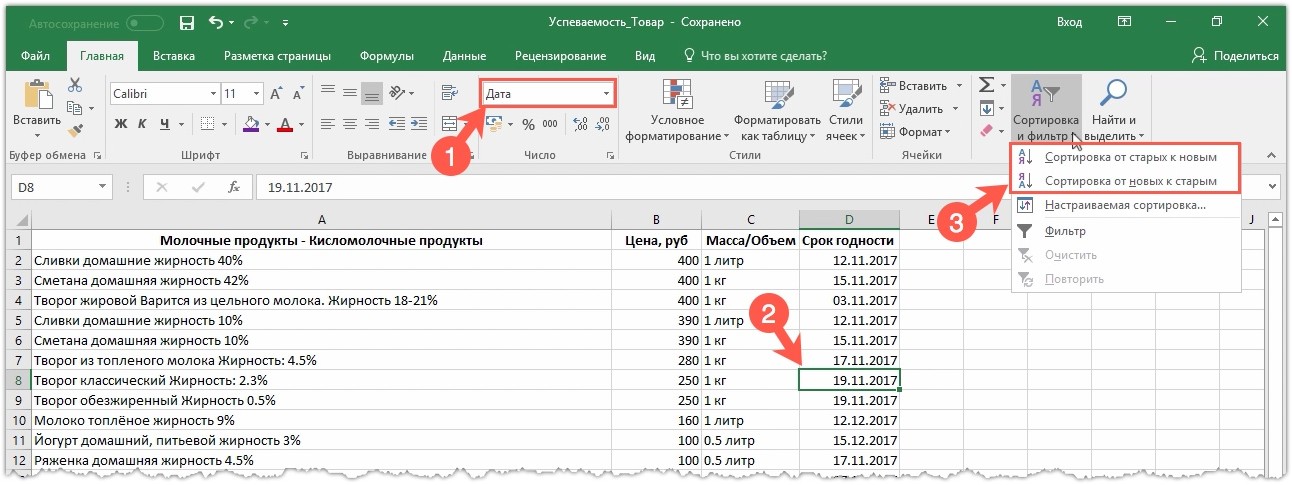The image size is (1292, 485).
Task: Open the Файл tab
Action: [x=35, y=56]
